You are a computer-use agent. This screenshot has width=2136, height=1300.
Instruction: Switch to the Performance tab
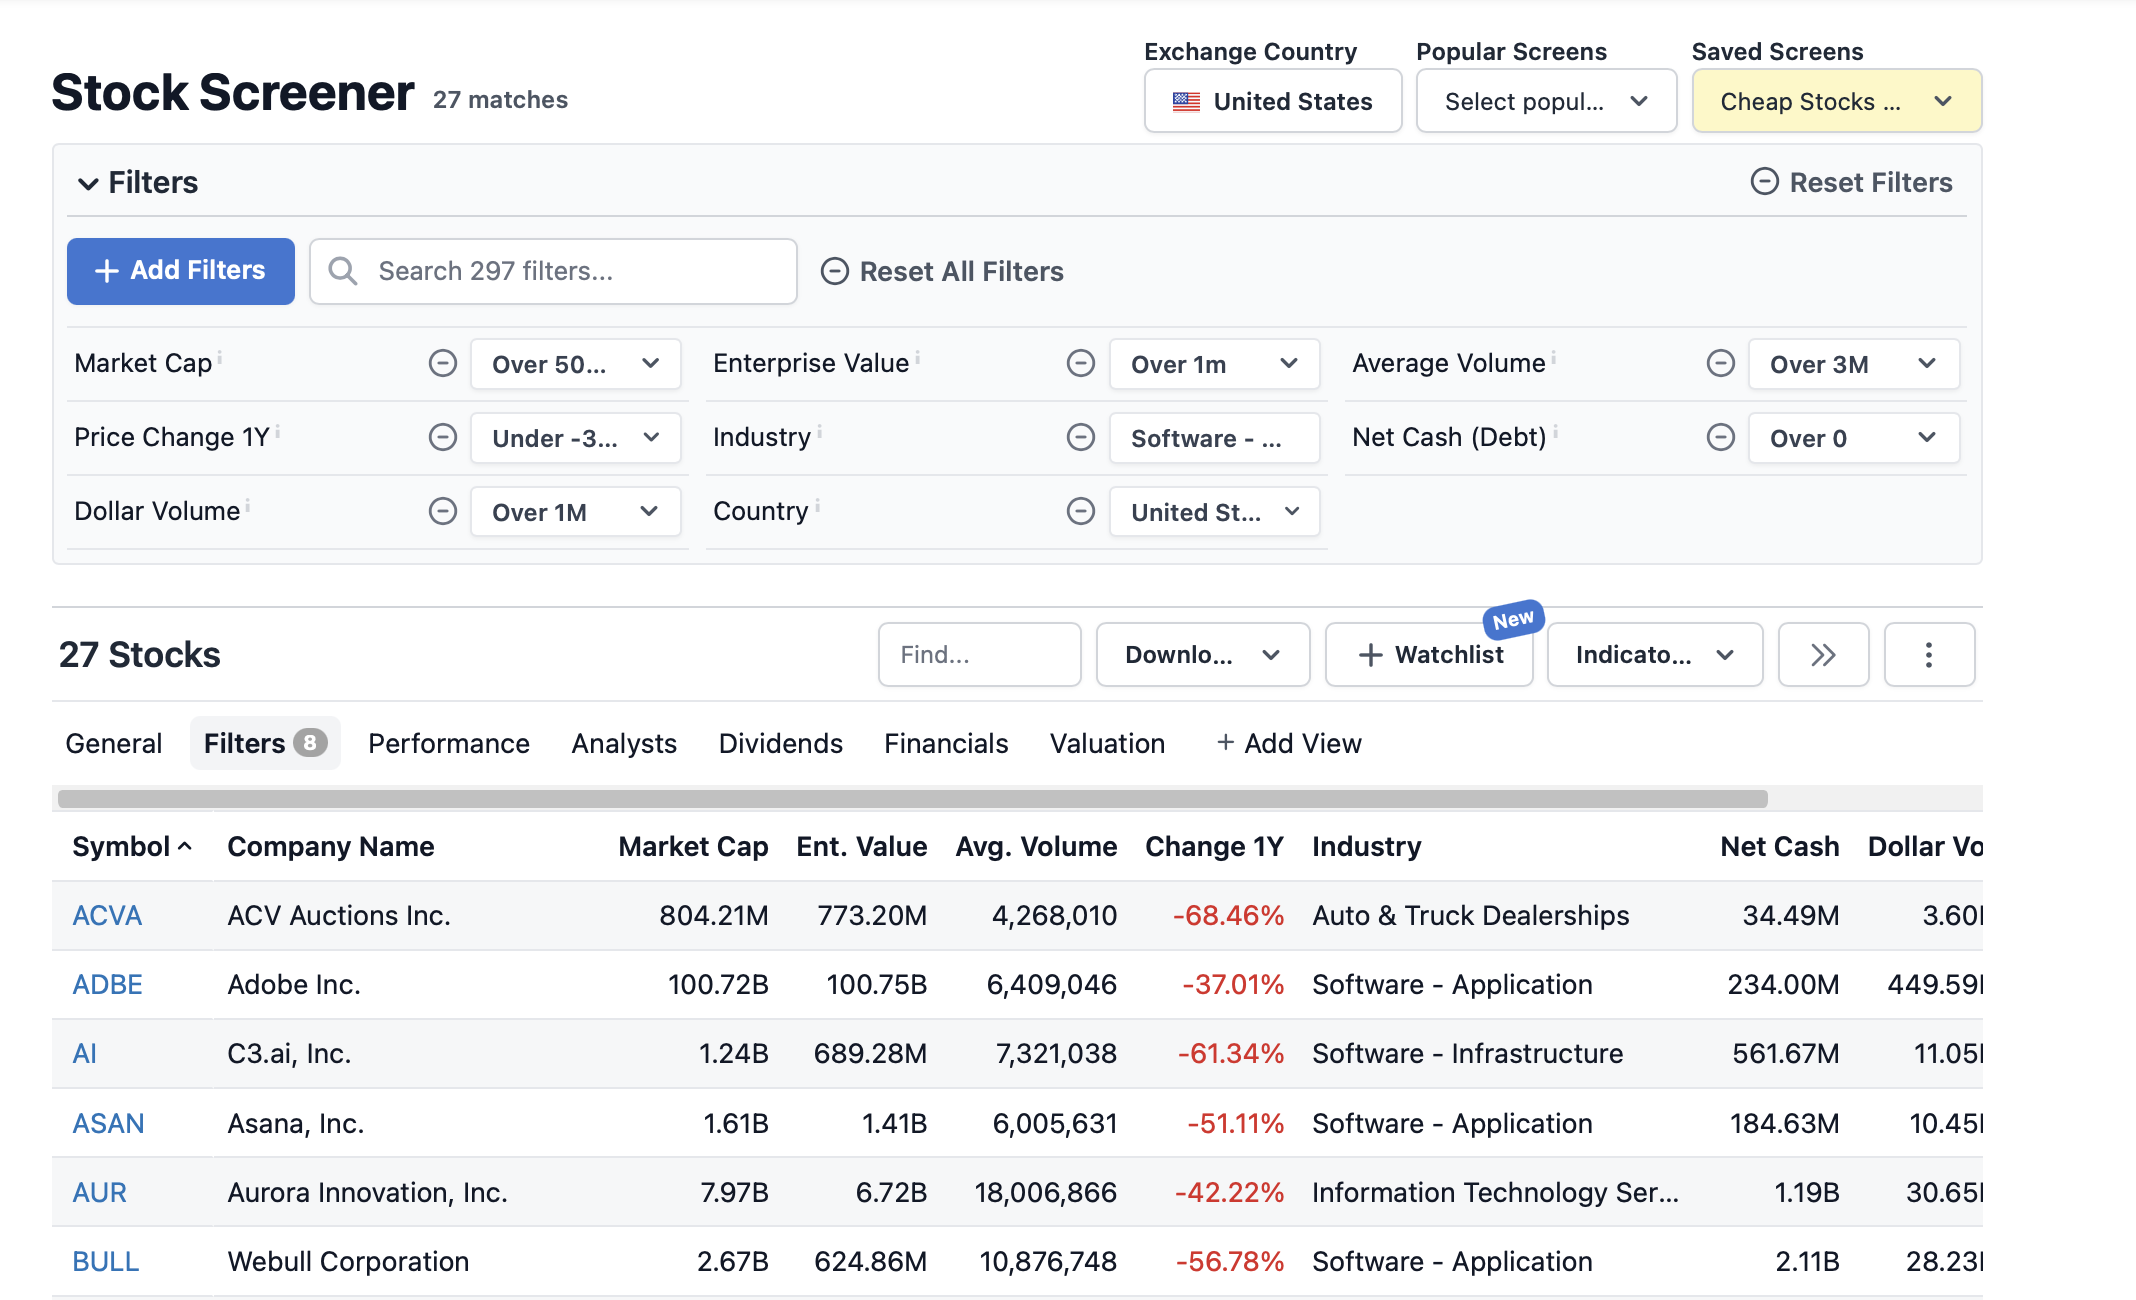point(448,744)
